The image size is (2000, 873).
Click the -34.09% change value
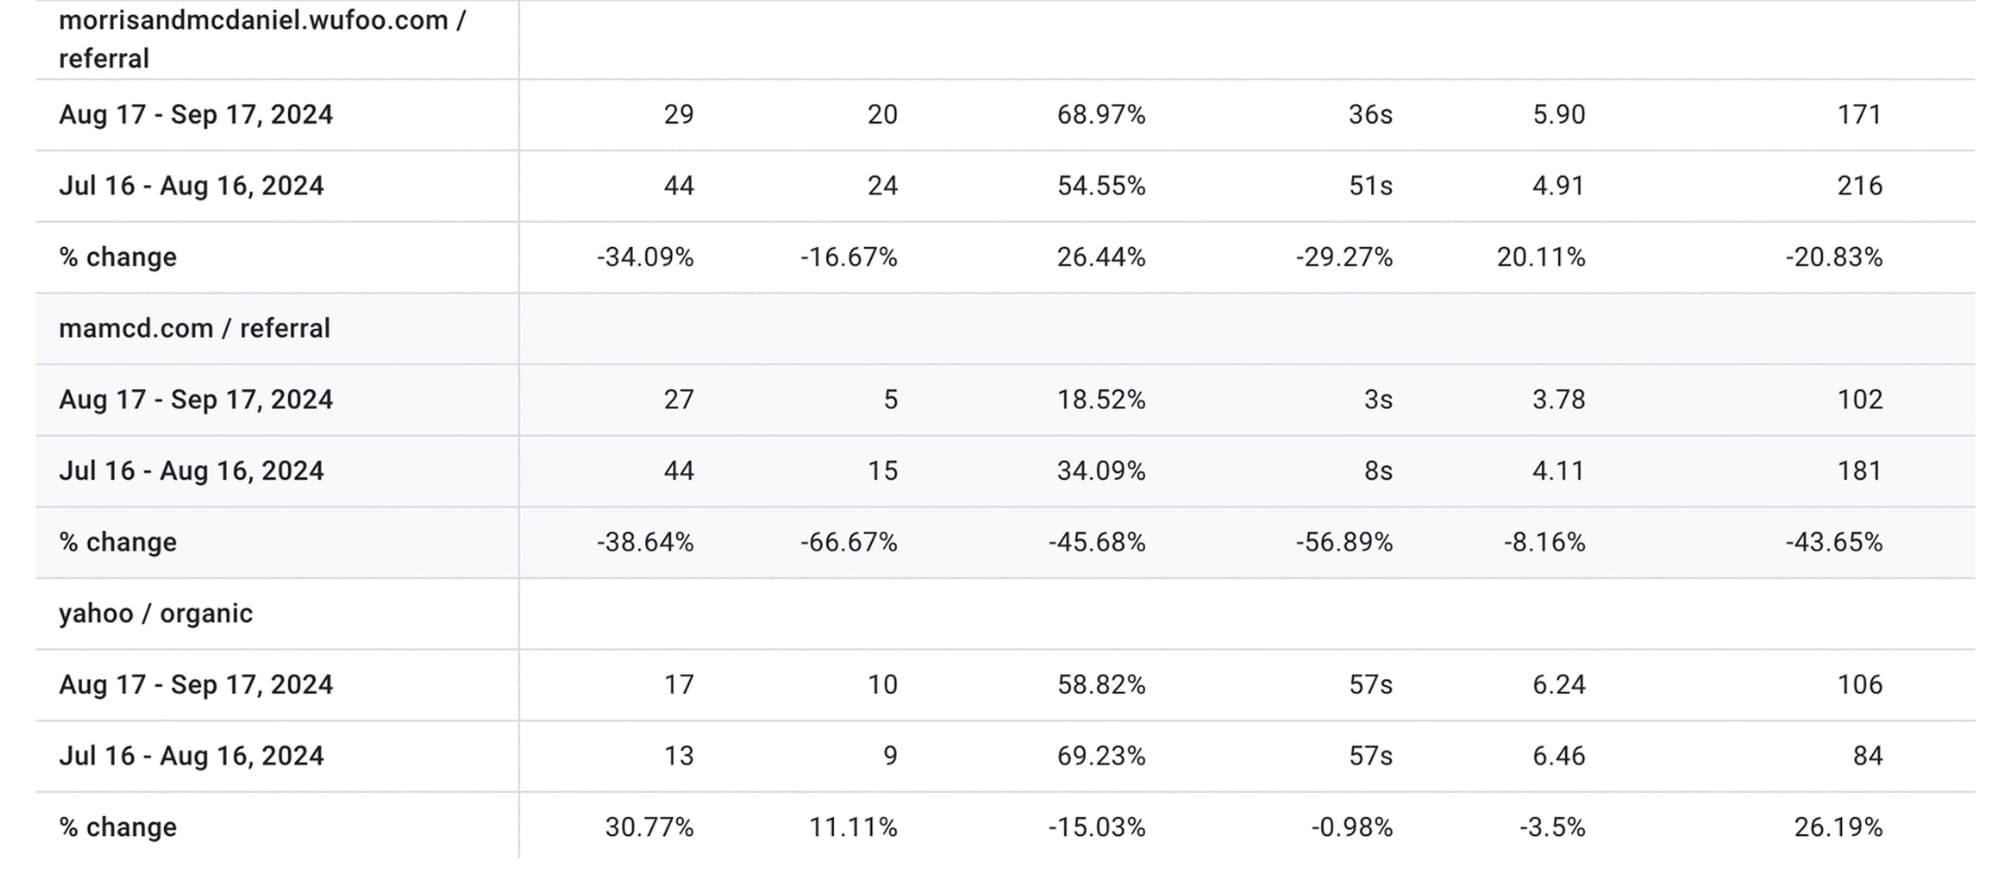(645, 257)
